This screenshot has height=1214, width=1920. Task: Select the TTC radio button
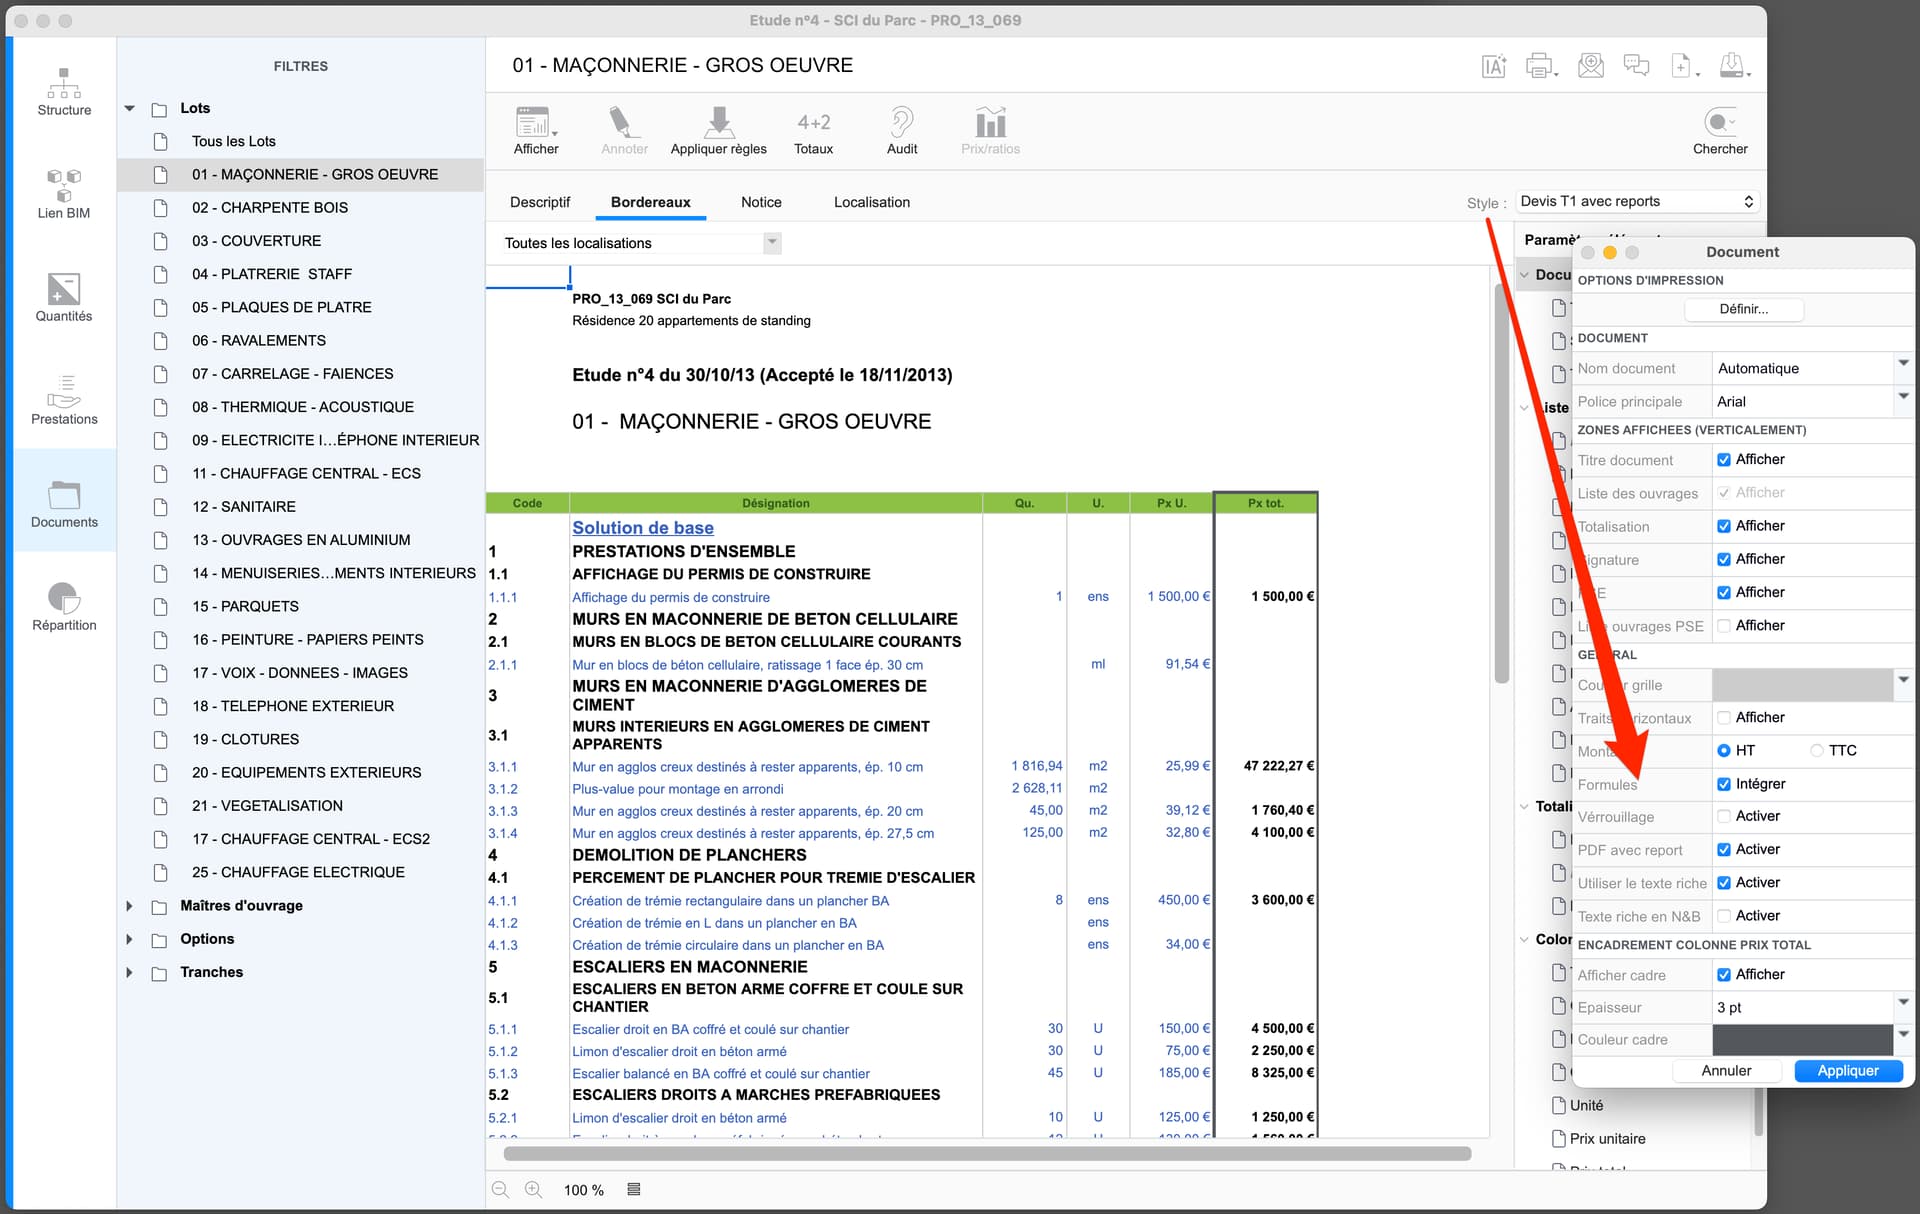[1817, 750]
